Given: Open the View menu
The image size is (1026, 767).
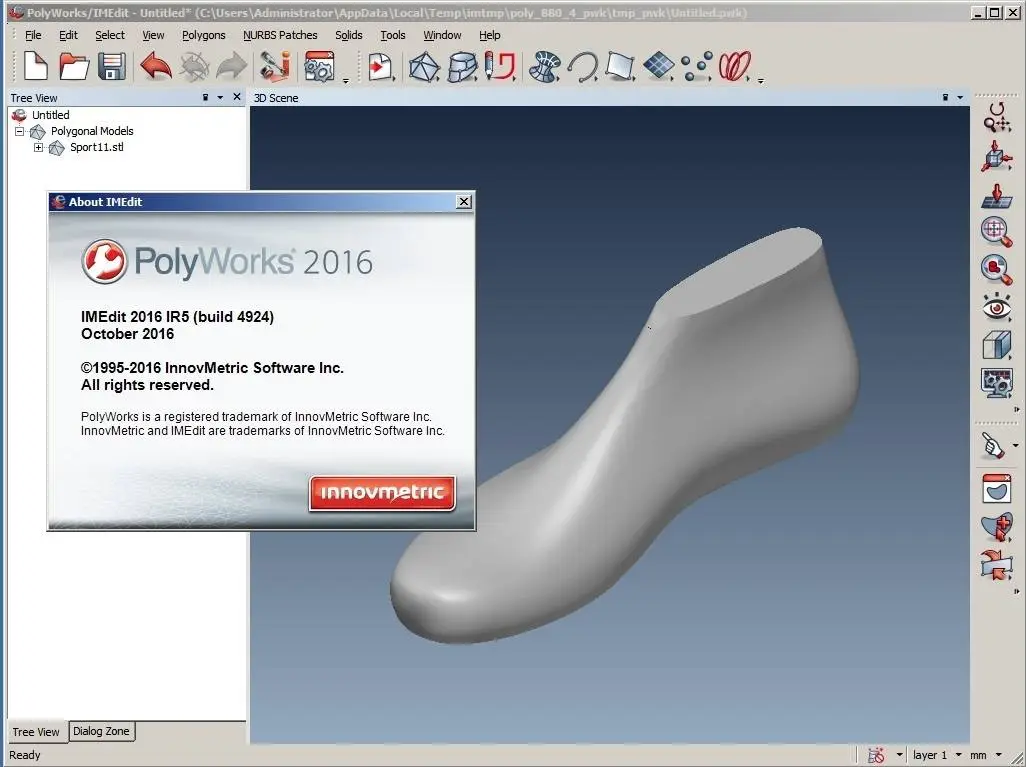Looking at the screenshot, I should (153, 35).
